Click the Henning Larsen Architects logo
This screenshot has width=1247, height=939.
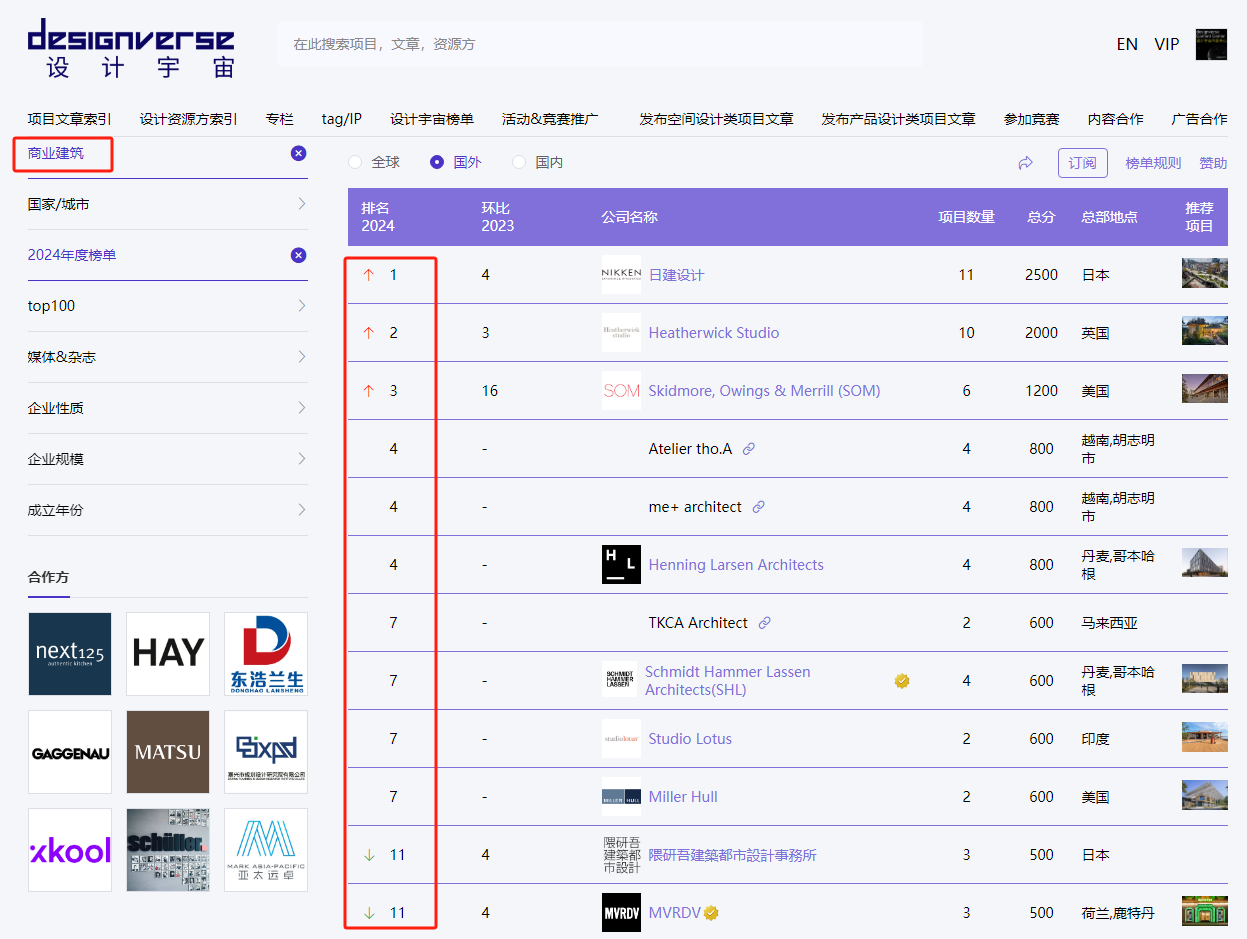point(621,564)
